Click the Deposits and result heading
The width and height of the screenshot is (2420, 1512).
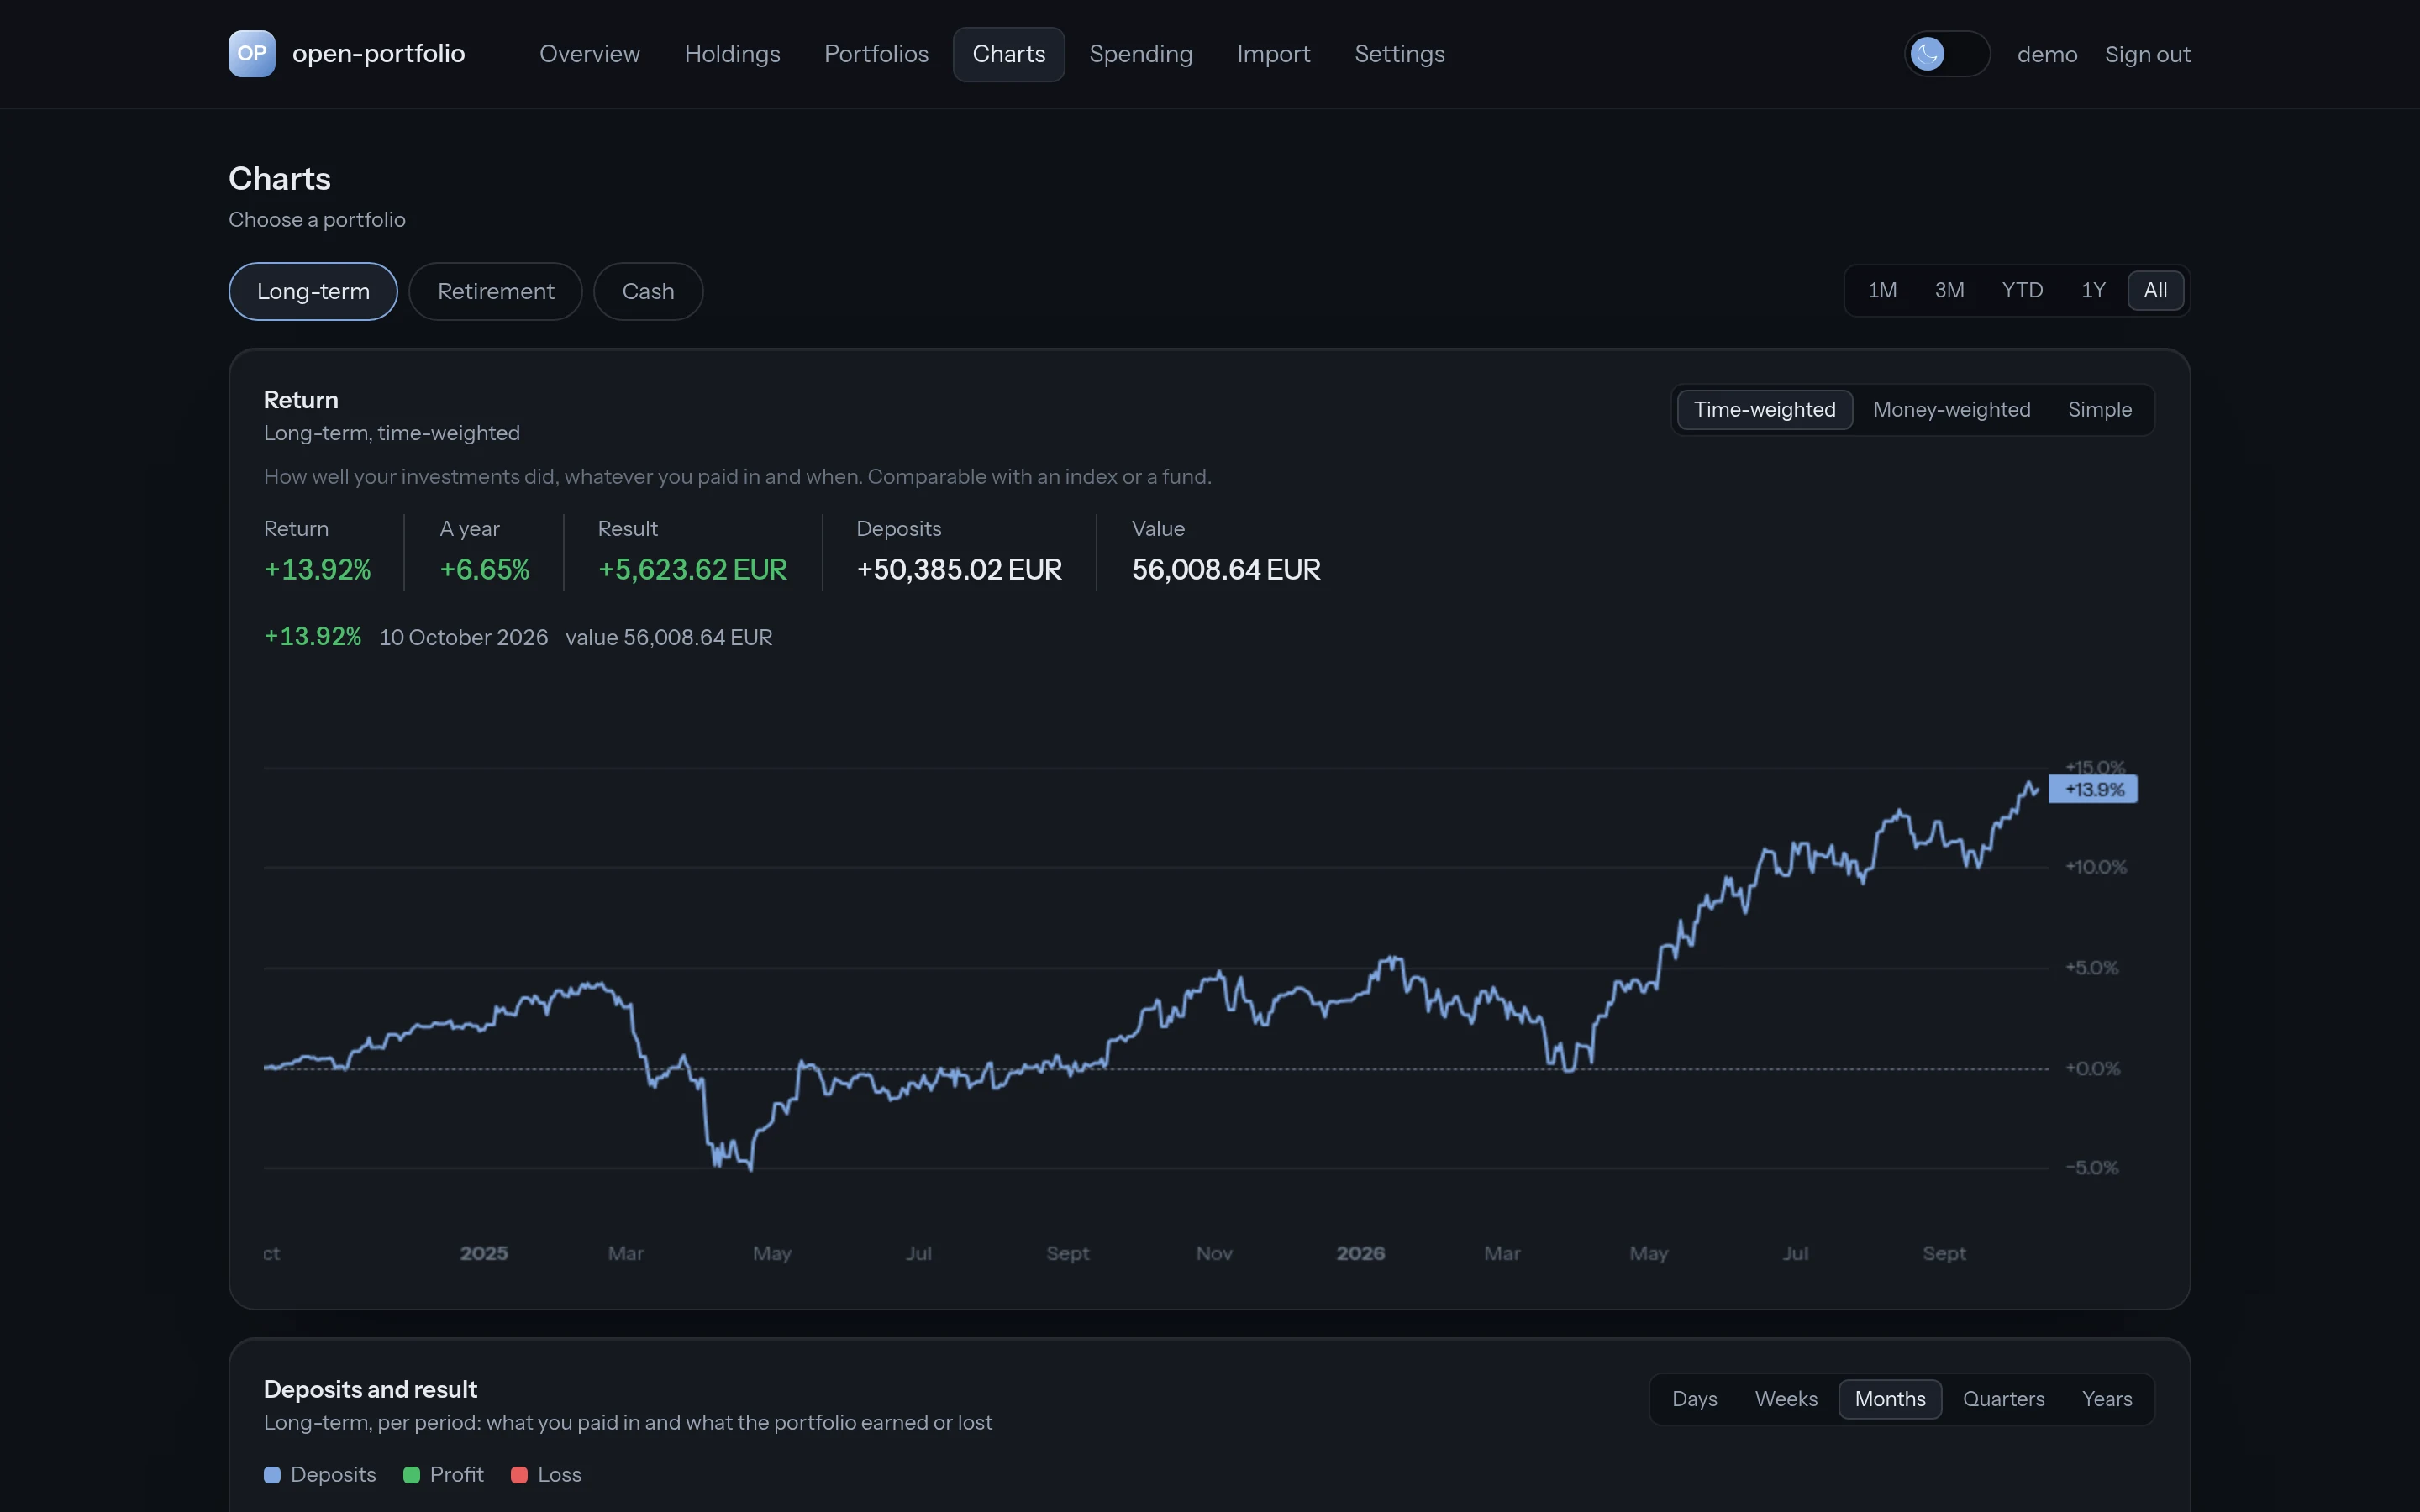click(x=370, y=1389)
